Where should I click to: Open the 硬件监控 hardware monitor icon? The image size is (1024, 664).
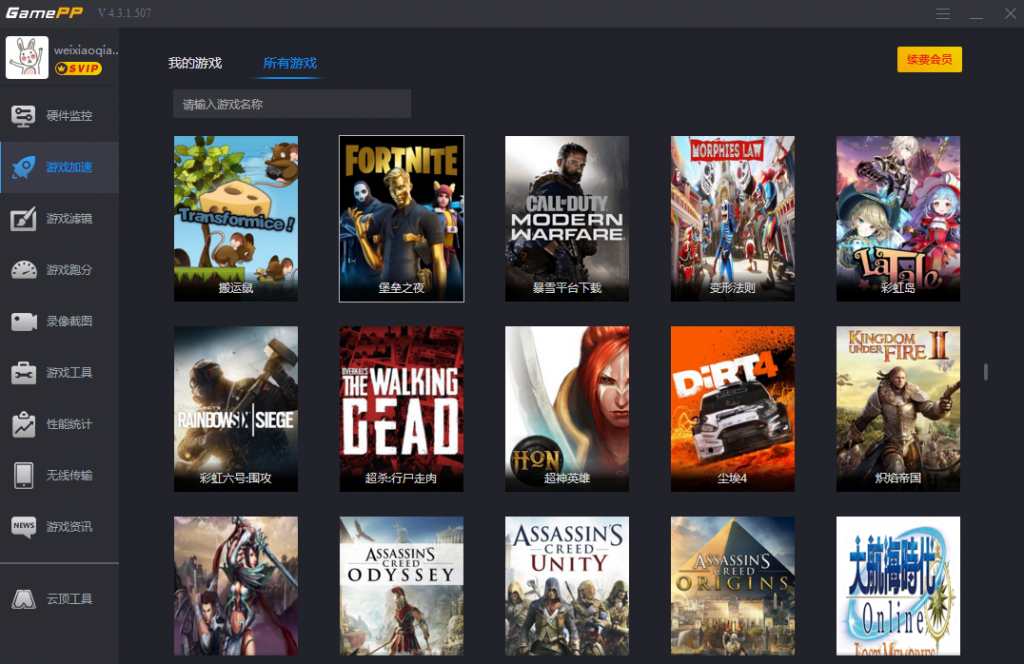click(x=24, y=116)
